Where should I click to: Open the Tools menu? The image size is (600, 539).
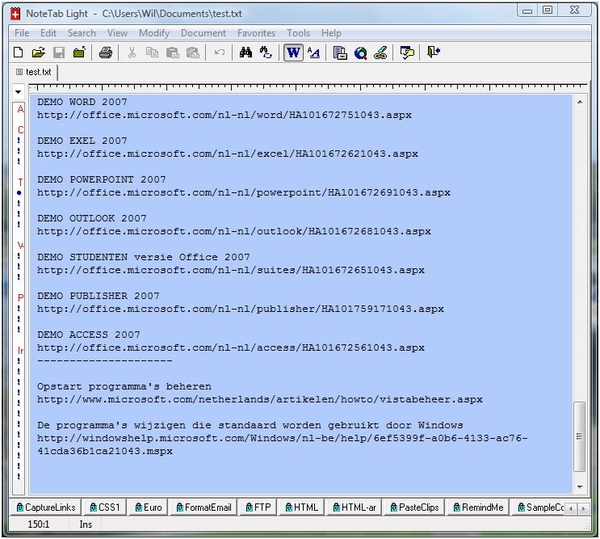point(298,33)
